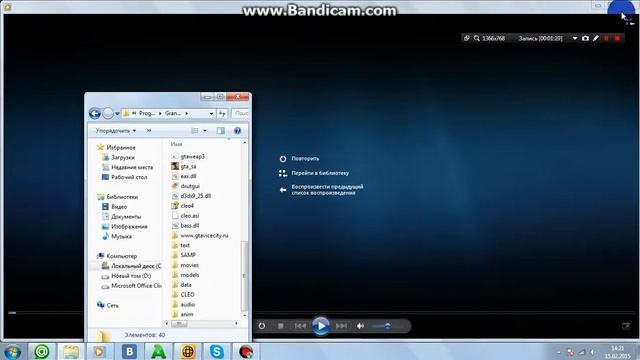
Task: Select the bass.dll file
Action: [x=186, y=225]
